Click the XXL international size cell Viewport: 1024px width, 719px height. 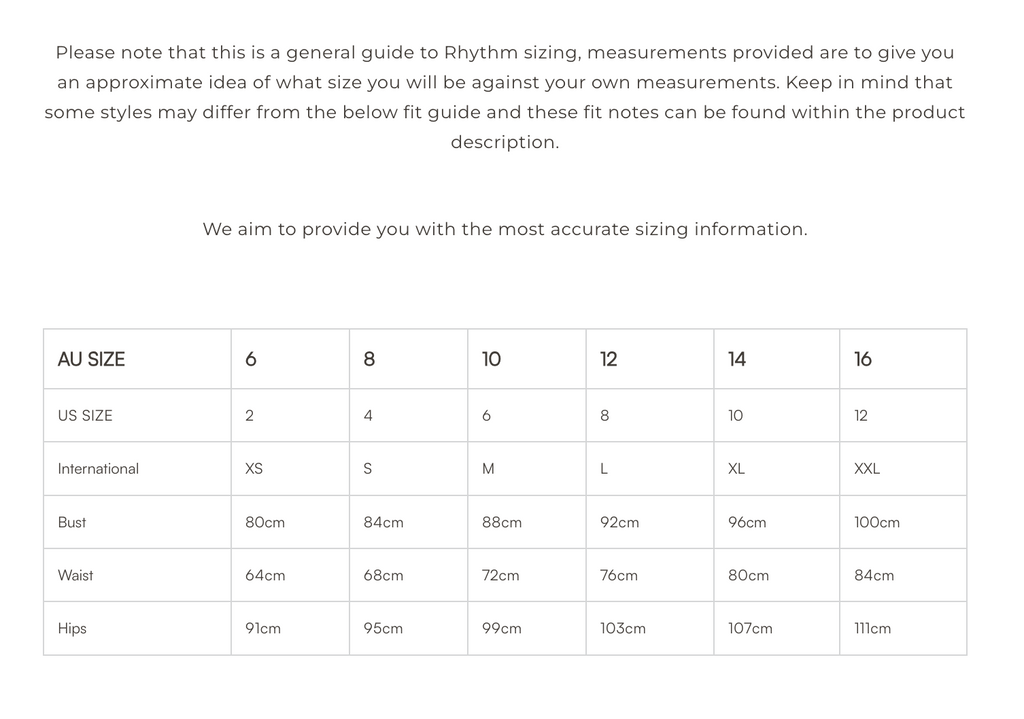pyautogui.click(x=867, y=468)
